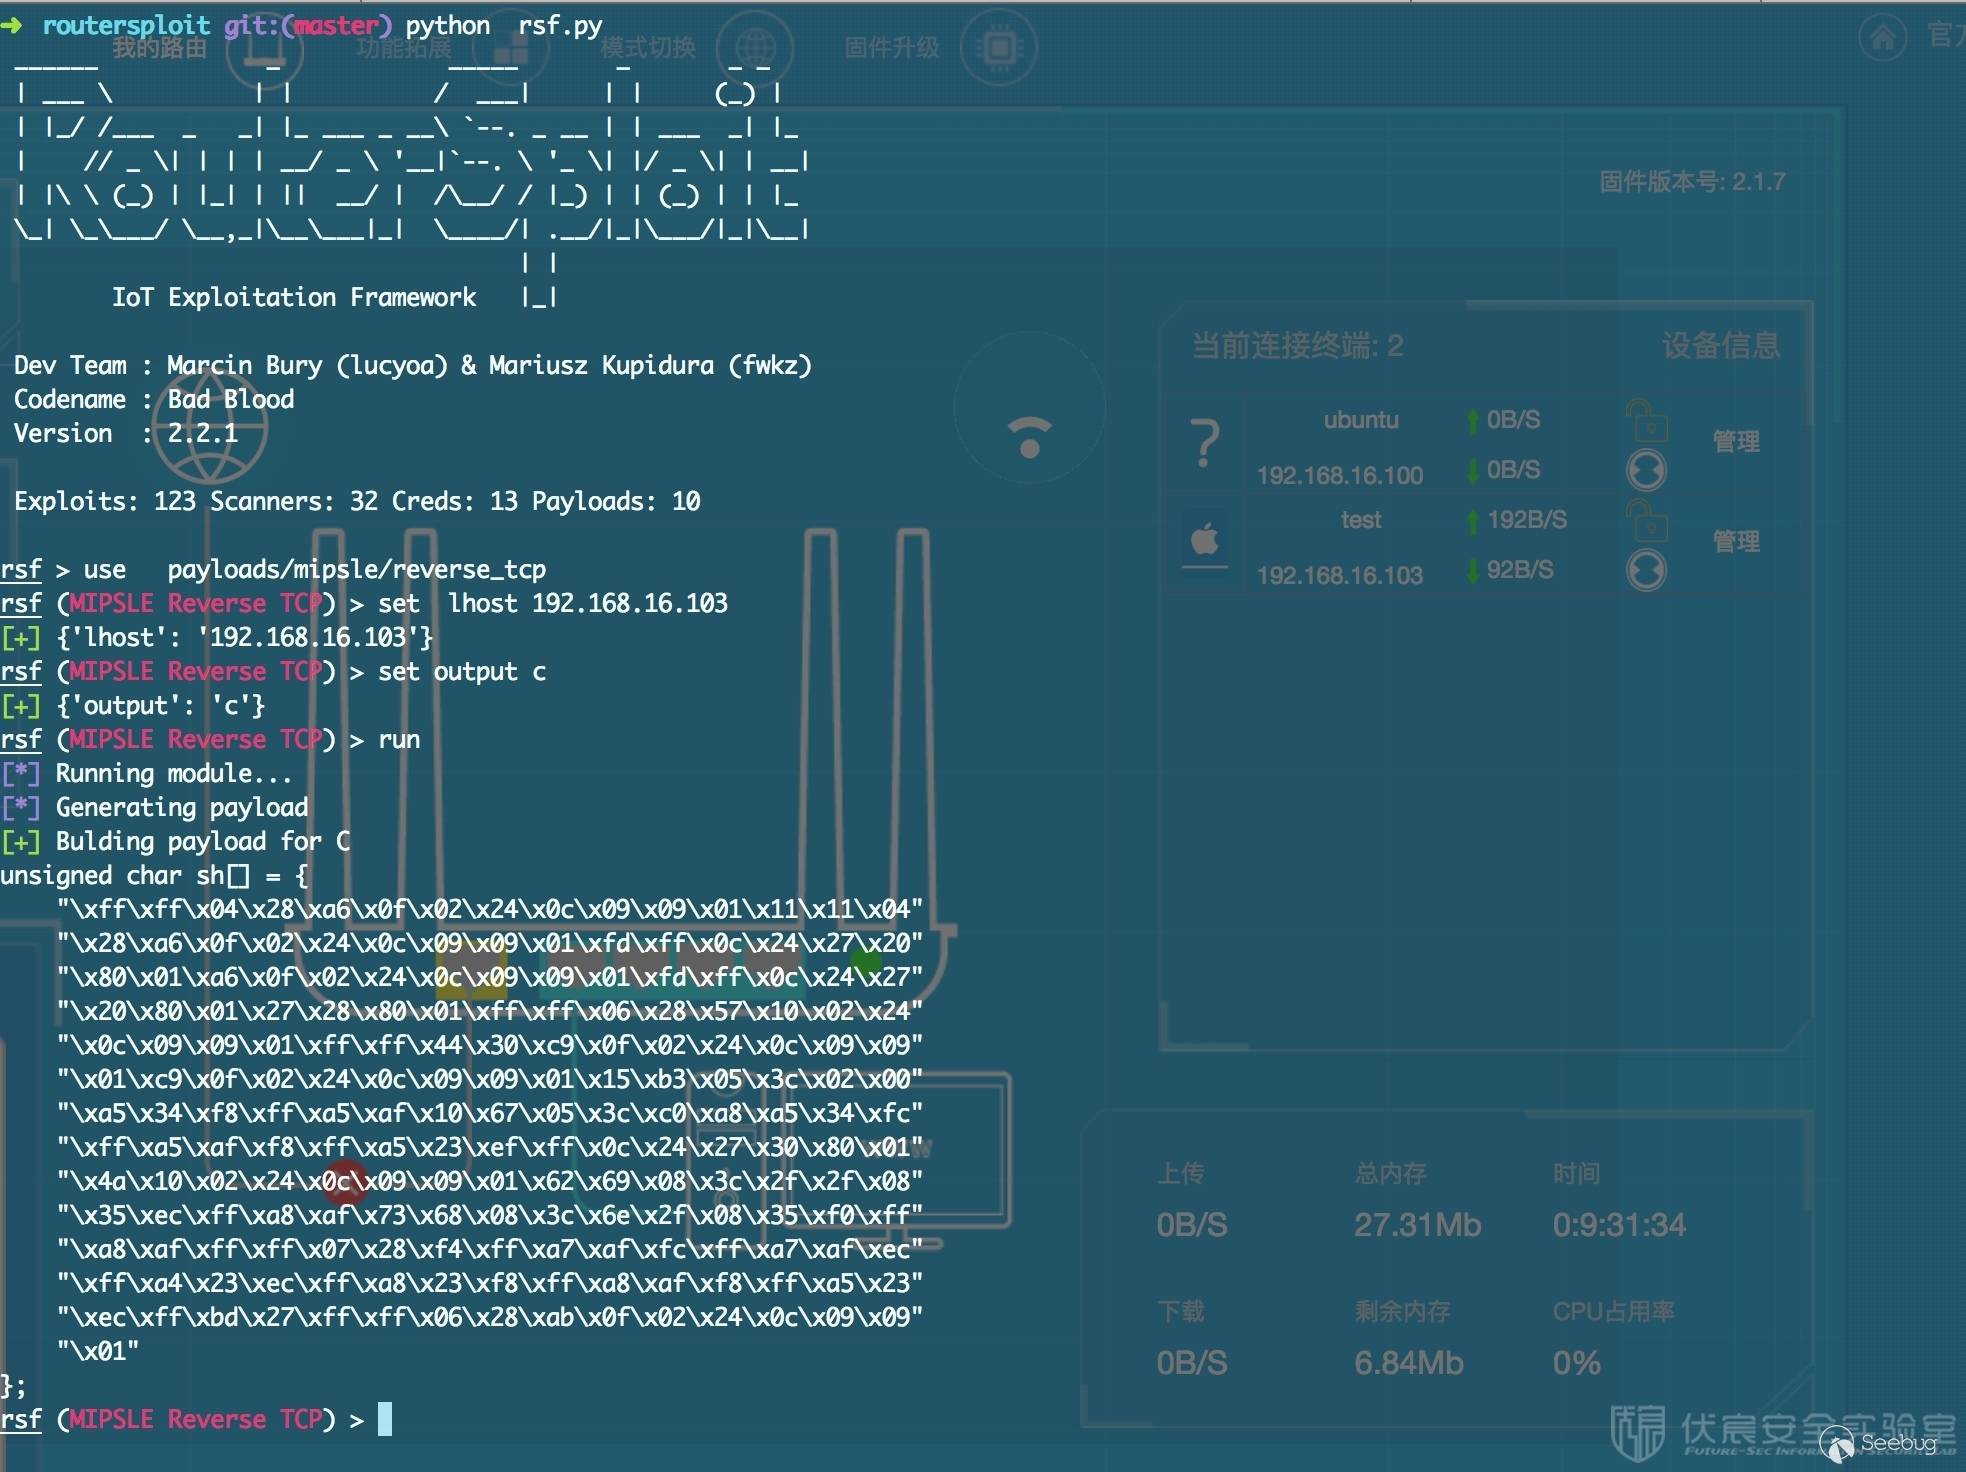Screen dimensions: 1966x1472
Task: Click the 'Generating payload' status line
Action: [x=155, y=807]
